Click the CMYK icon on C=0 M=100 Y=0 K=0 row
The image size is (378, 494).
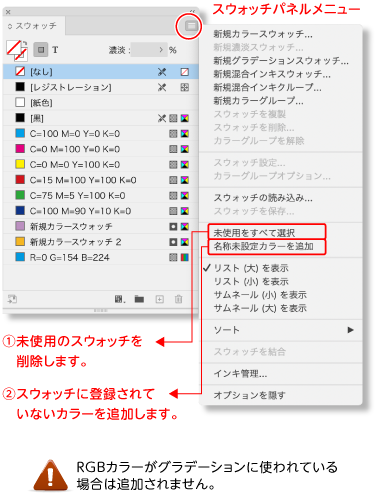[x=185, y=149]
